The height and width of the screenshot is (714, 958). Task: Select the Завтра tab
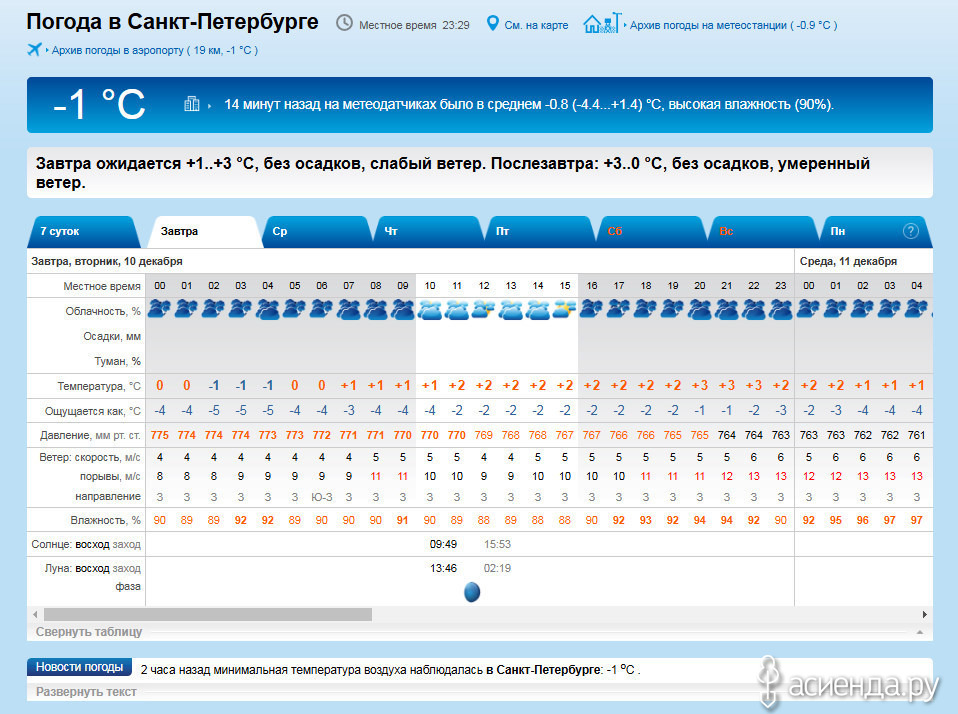click(205, 231)
